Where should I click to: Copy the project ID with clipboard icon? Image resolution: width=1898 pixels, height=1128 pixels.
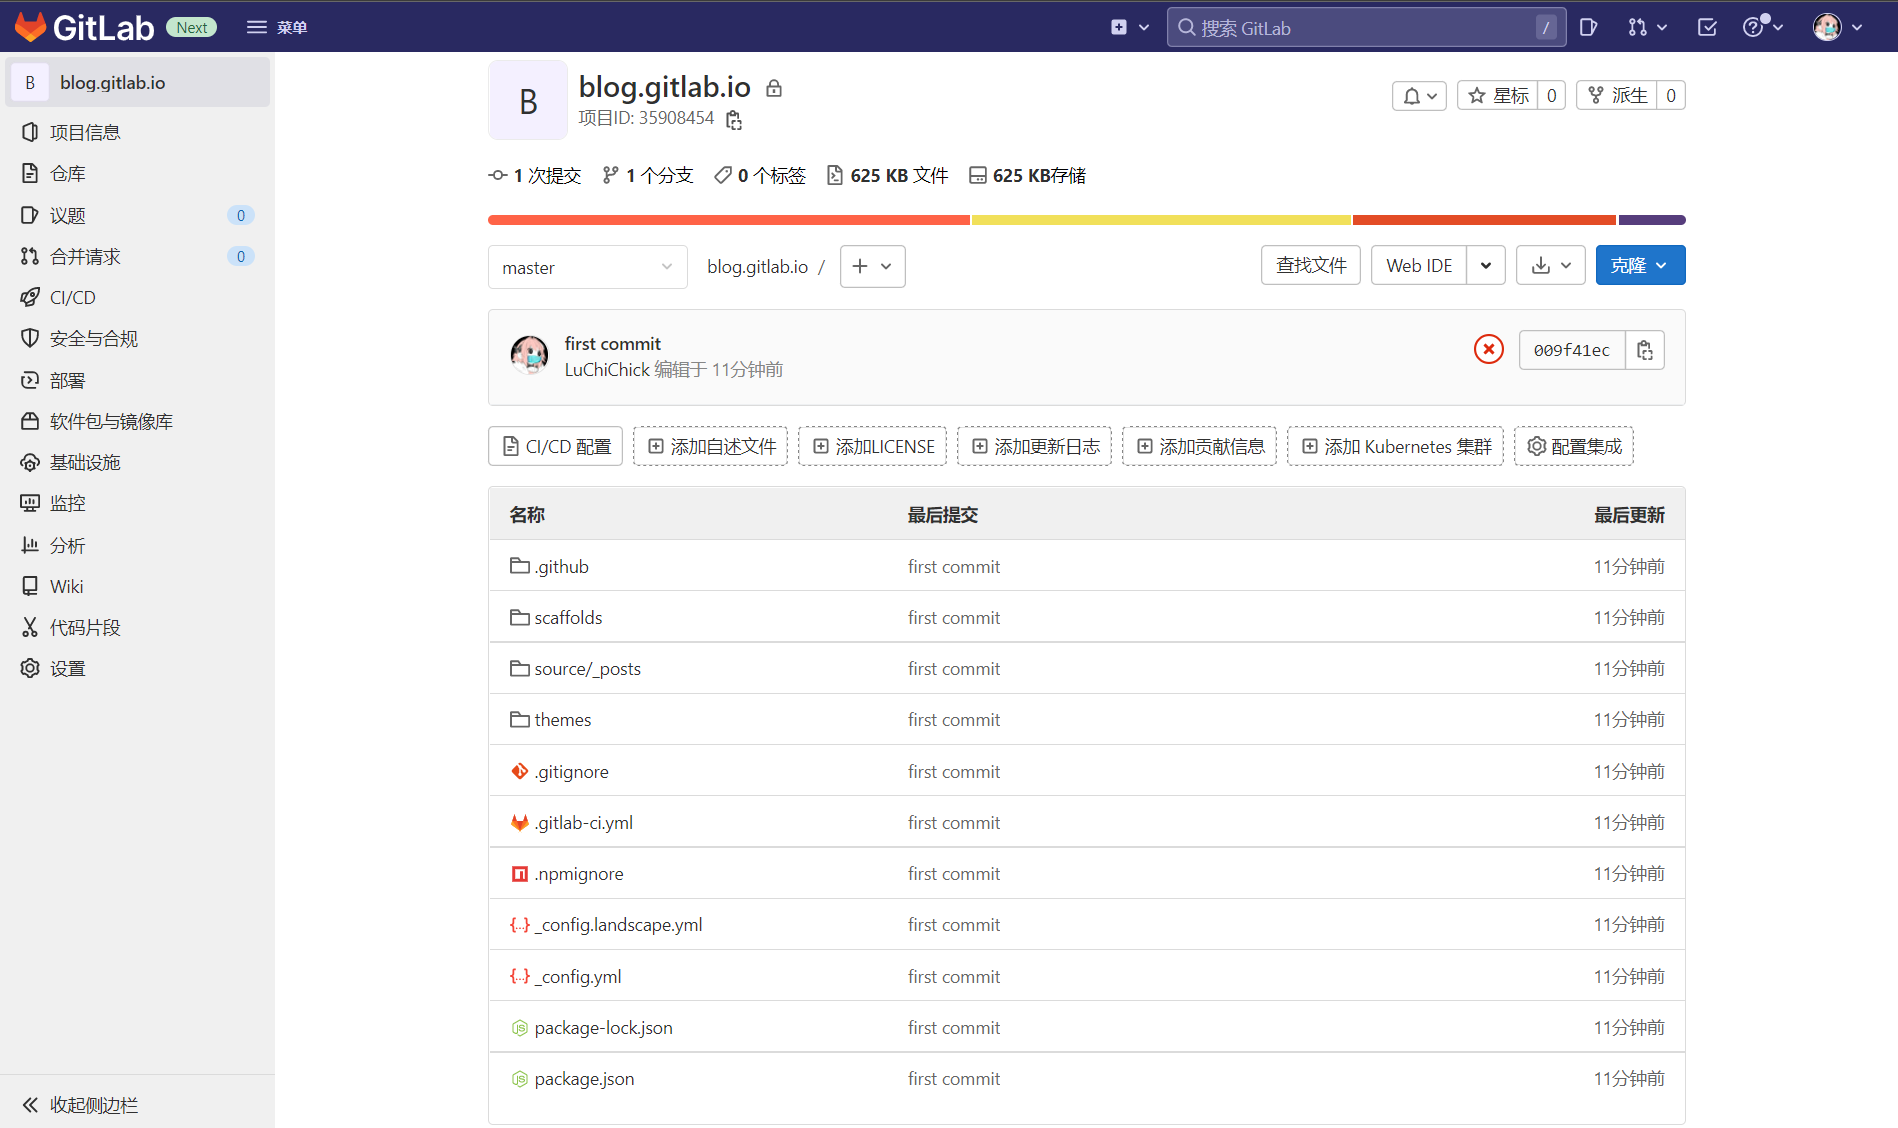[734, 120]
